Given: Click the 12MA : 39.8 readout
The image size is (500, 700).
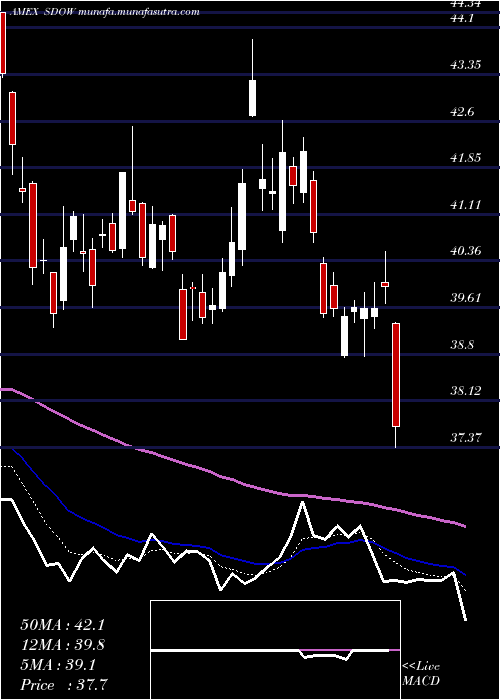Looking at the screenshot, I should click(x=62, y=645).
